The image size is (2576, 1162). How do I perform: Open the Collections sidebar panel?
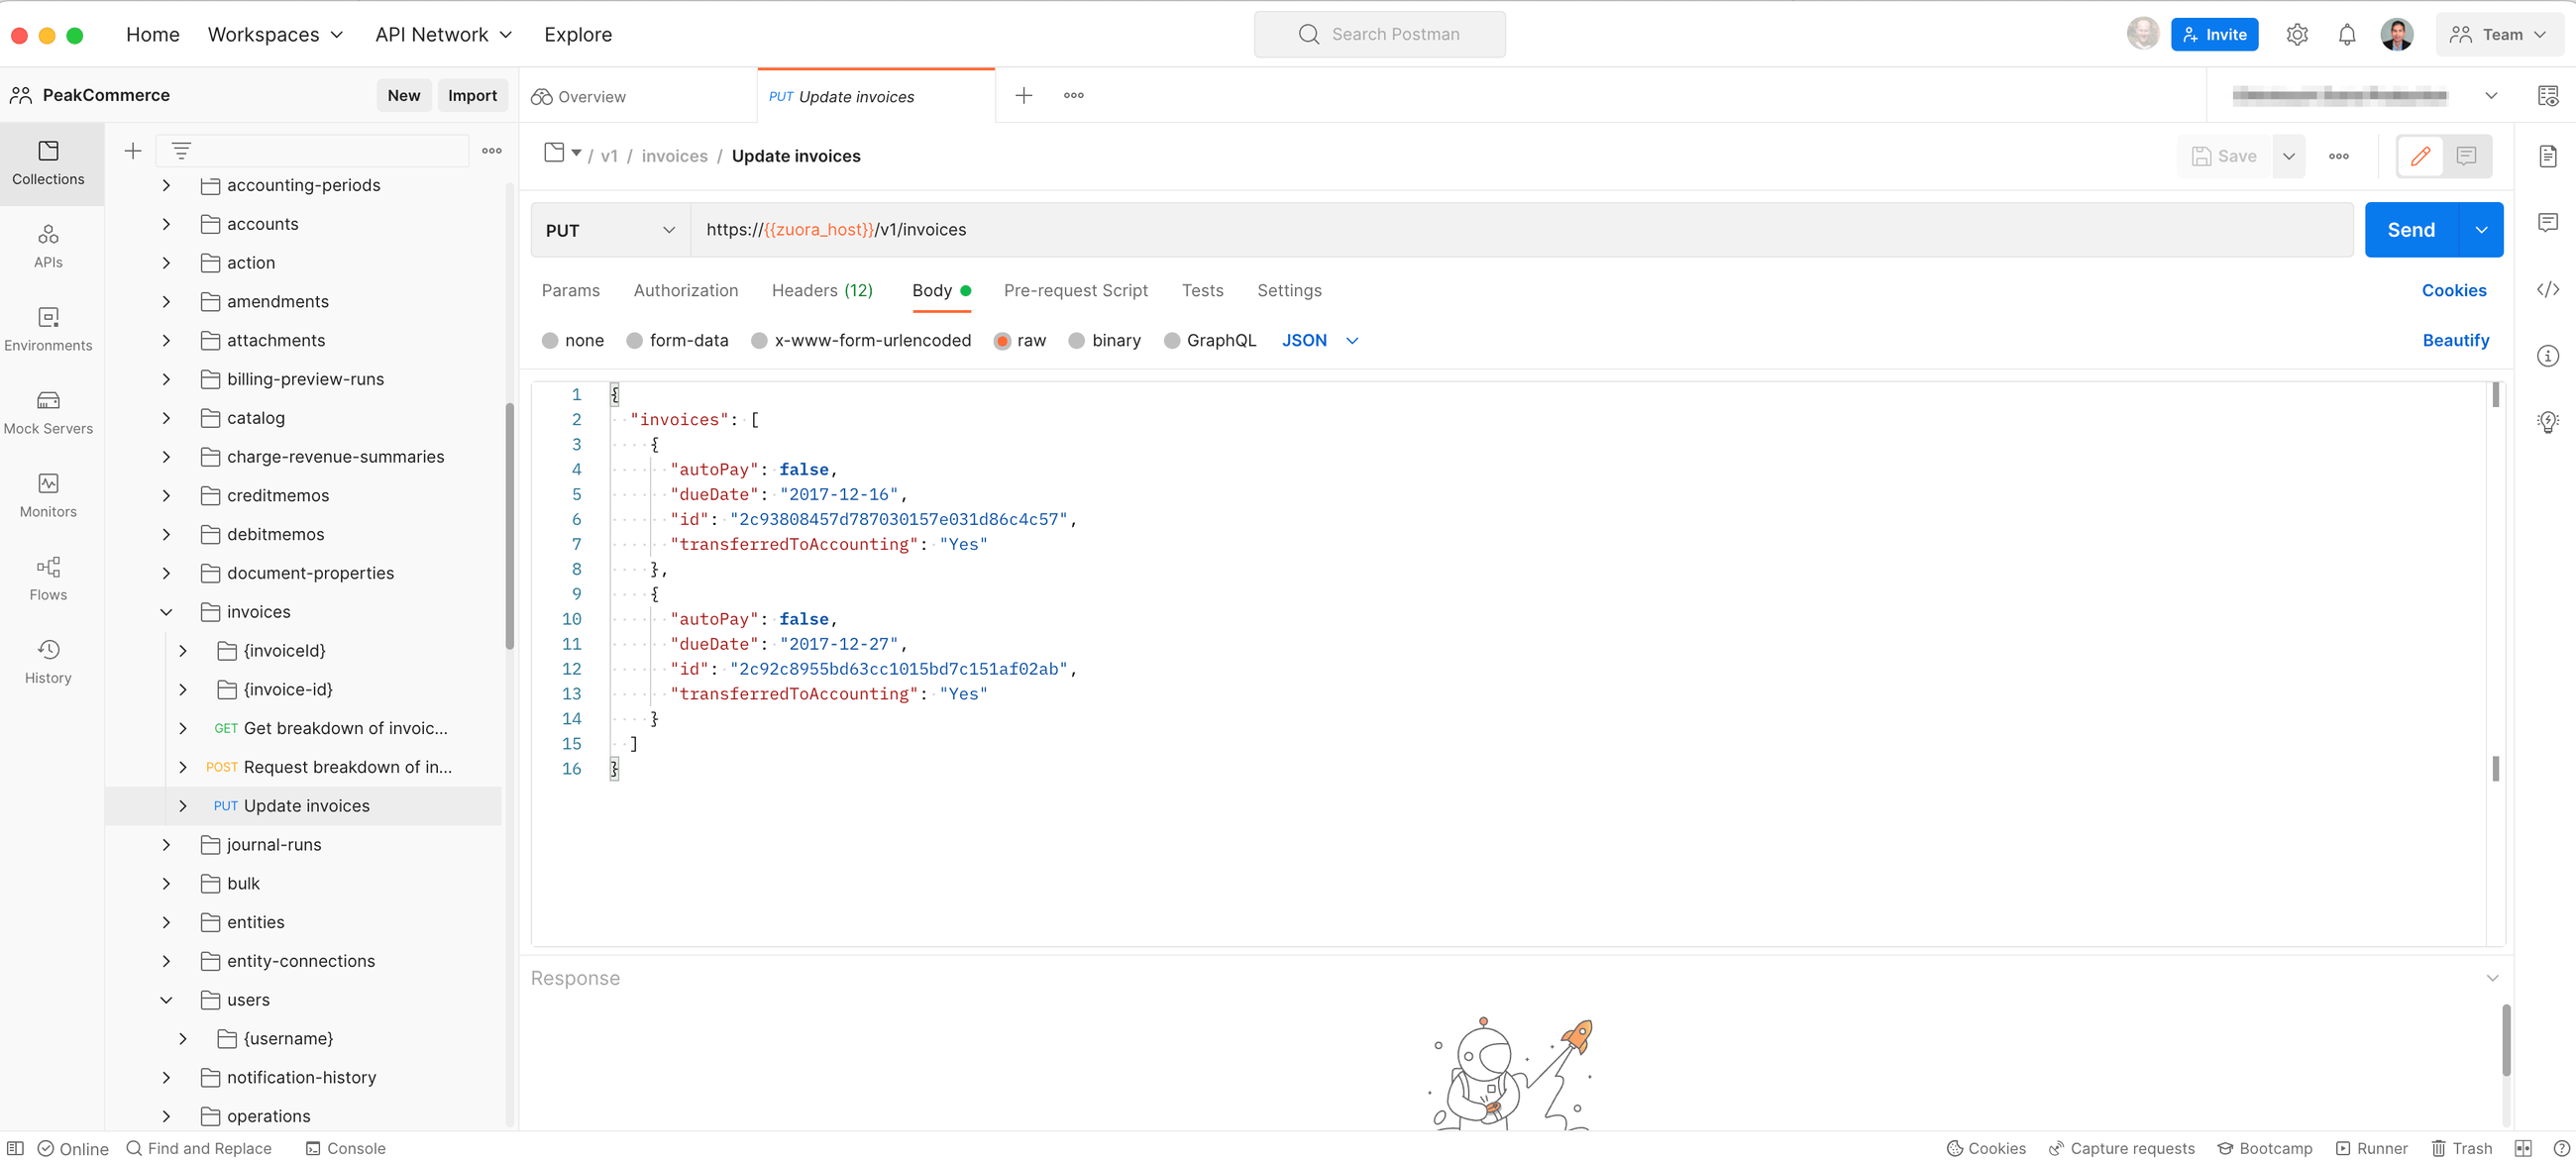pos(48,163)
